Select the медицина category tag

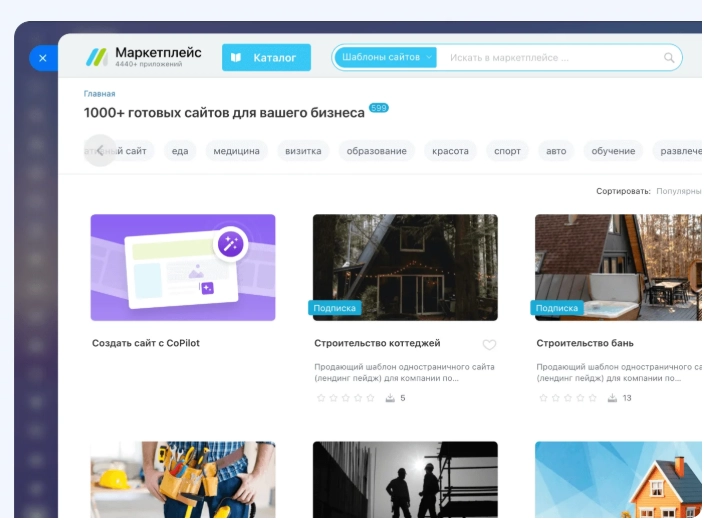(x=237, y=151)
